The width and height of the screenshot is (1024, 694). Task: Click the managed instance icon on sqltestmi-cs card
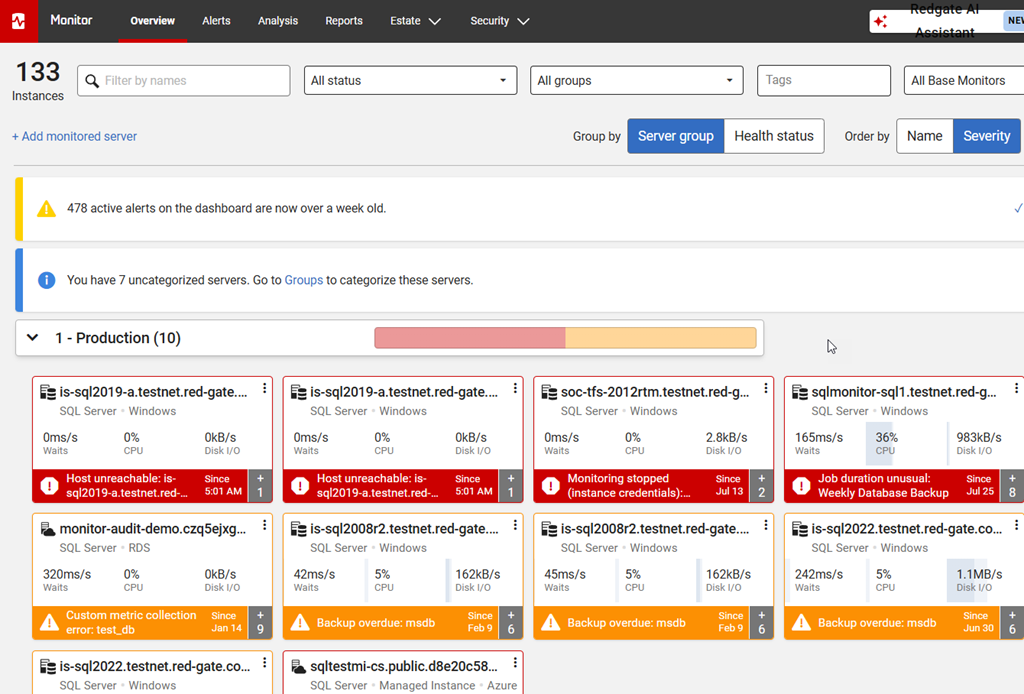[298, 667]
